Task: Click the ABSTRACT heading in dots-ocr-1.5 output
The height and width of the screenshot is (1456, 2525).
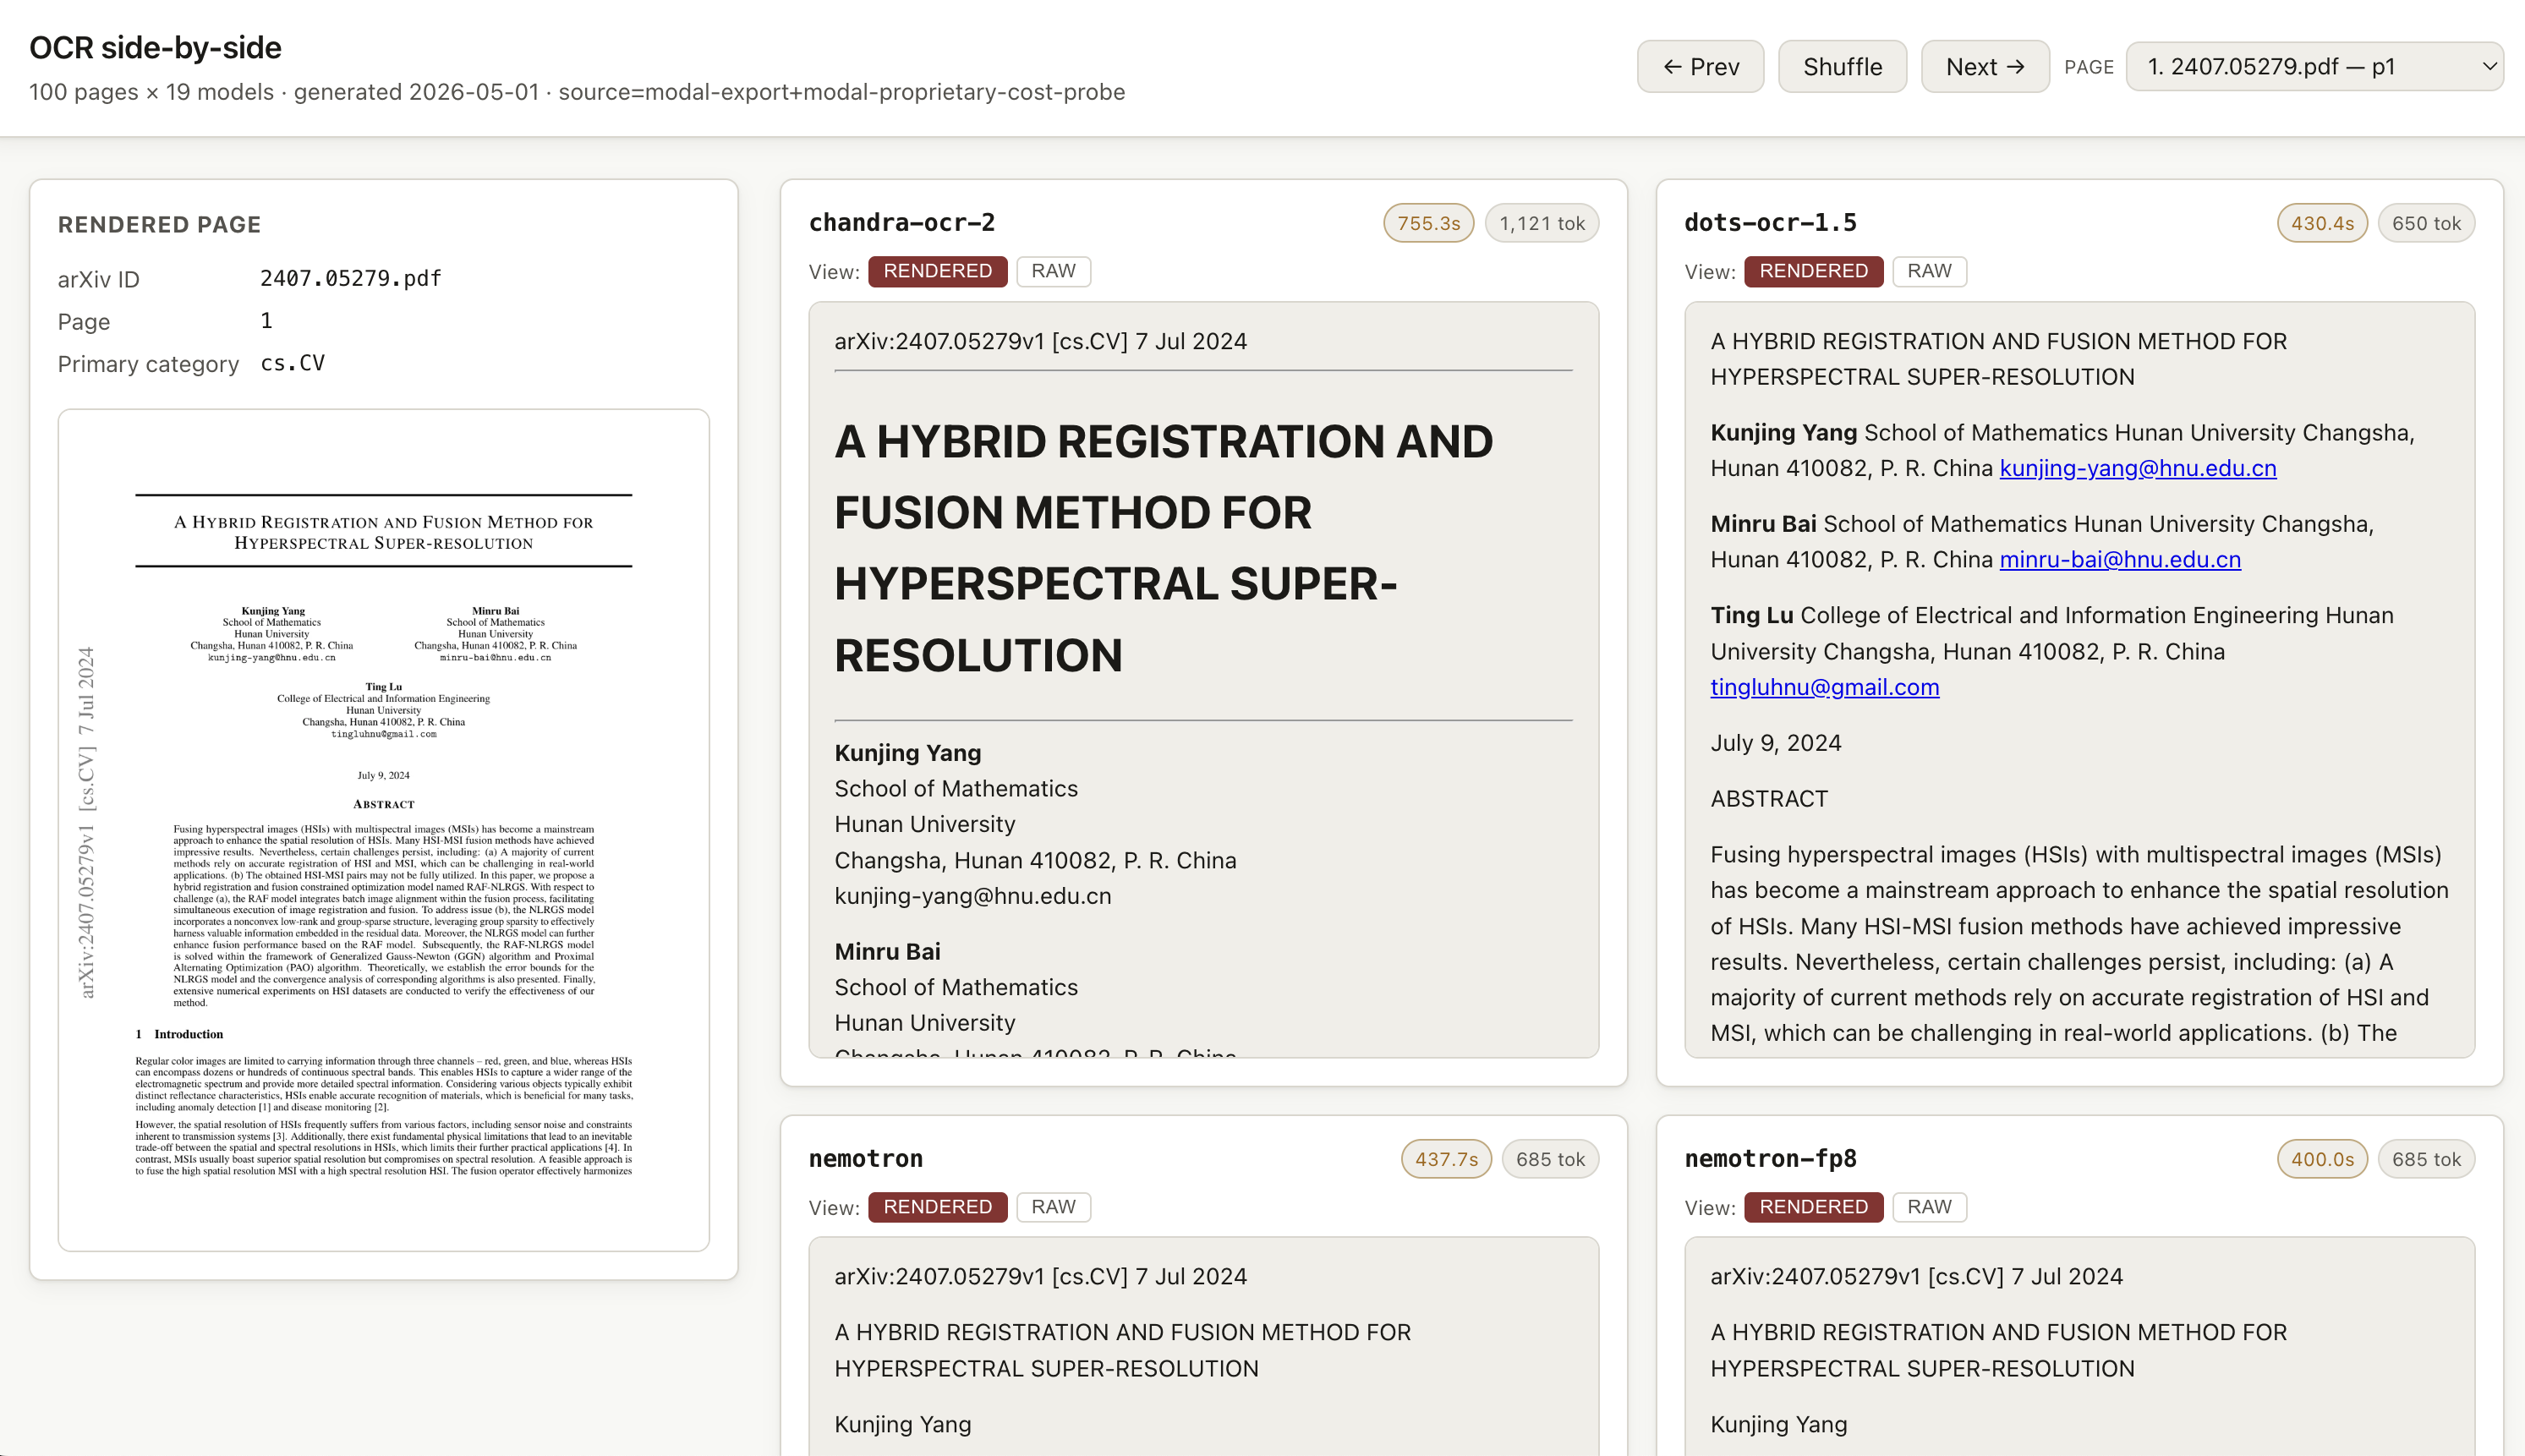Action: pos(1769,799)
